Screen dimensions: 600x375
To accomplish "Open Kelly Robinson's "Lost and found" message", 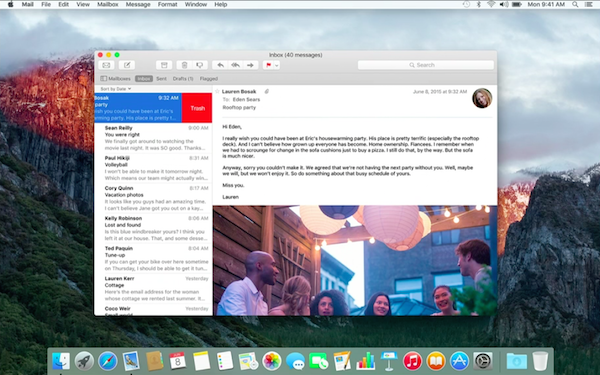I will click(x=153, y=228).
